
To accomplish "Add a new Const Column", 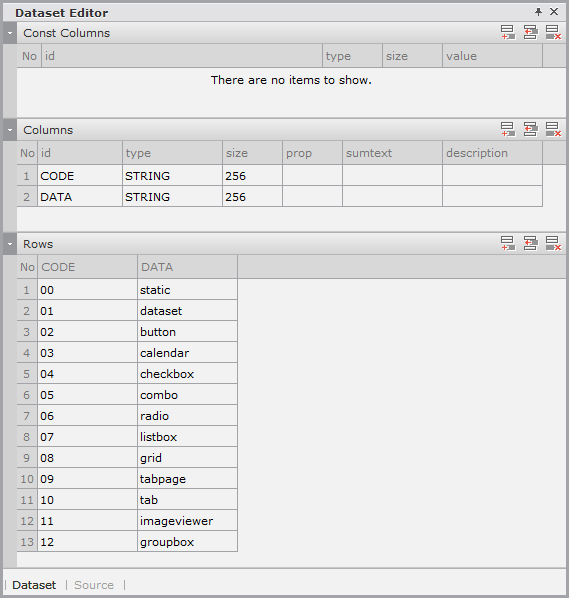I will click(508, 33).
